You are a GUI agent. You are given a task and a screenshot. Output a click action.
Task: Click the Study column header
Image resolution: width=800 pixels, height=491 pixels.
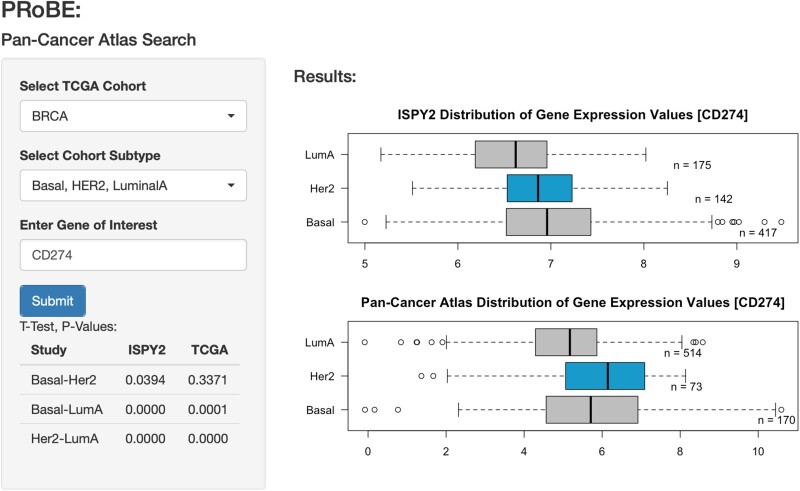pos(49,350)
